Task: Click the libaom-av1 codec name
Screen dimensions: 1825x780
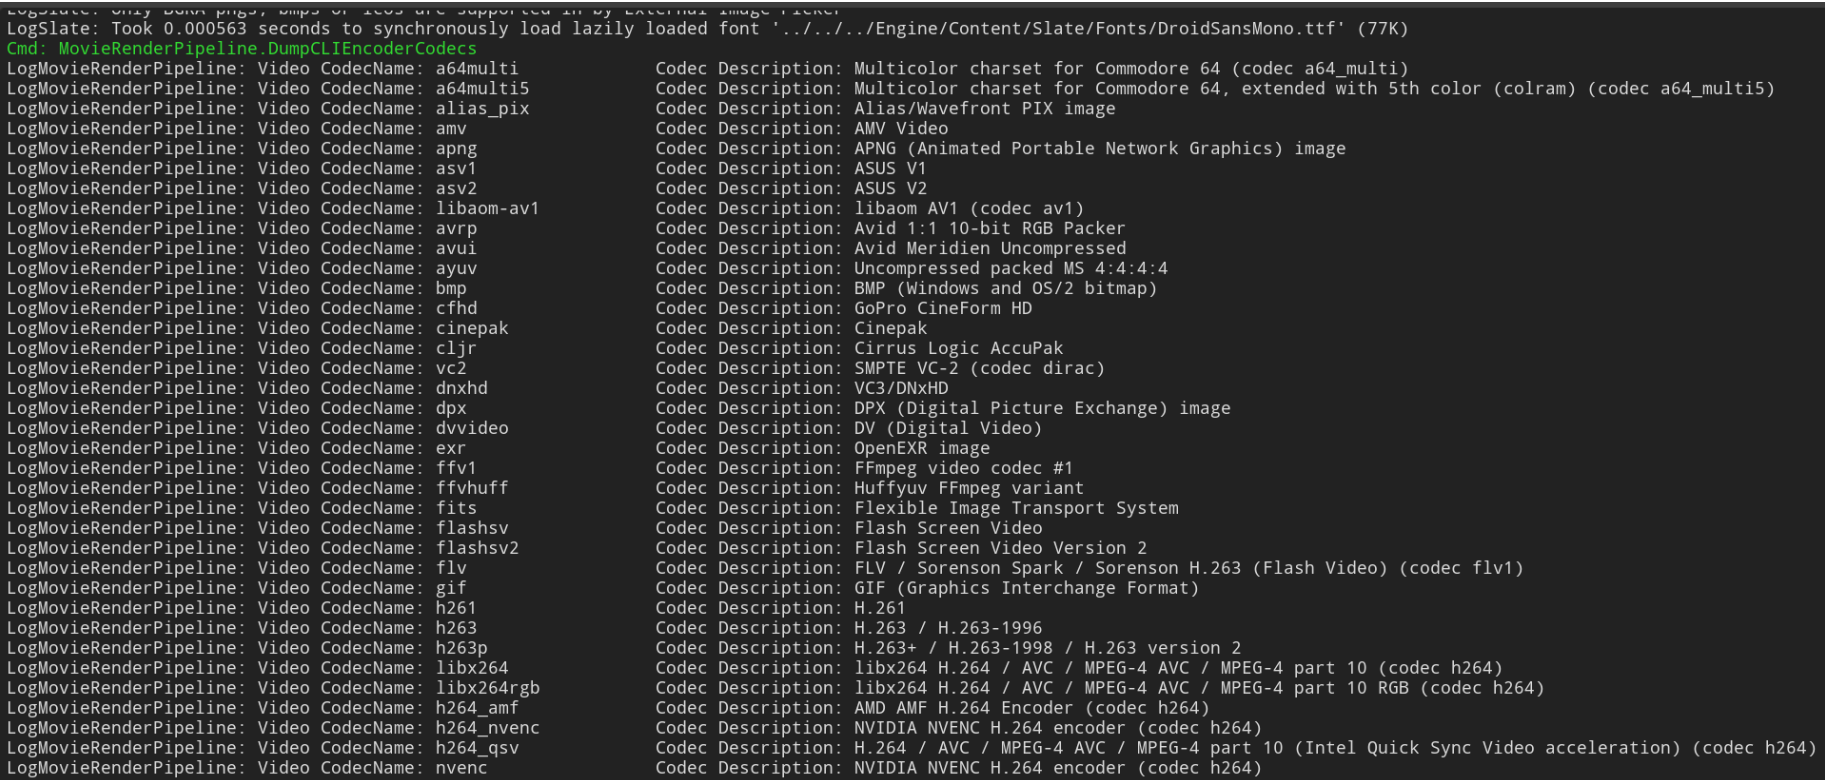Action: [487, 208]
